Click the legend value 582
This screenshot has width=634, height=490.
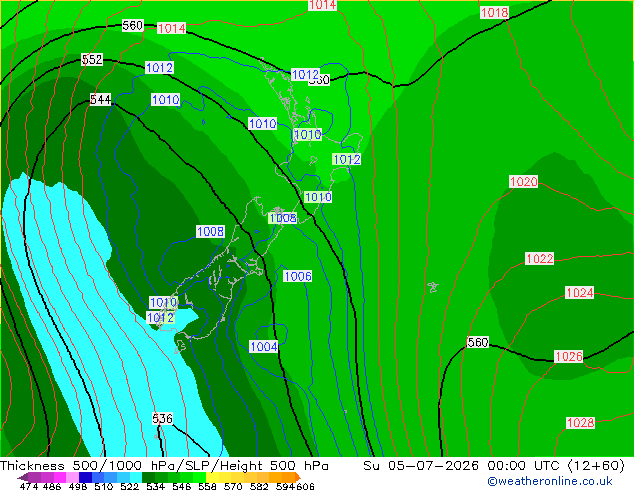(x=259, y=486)
